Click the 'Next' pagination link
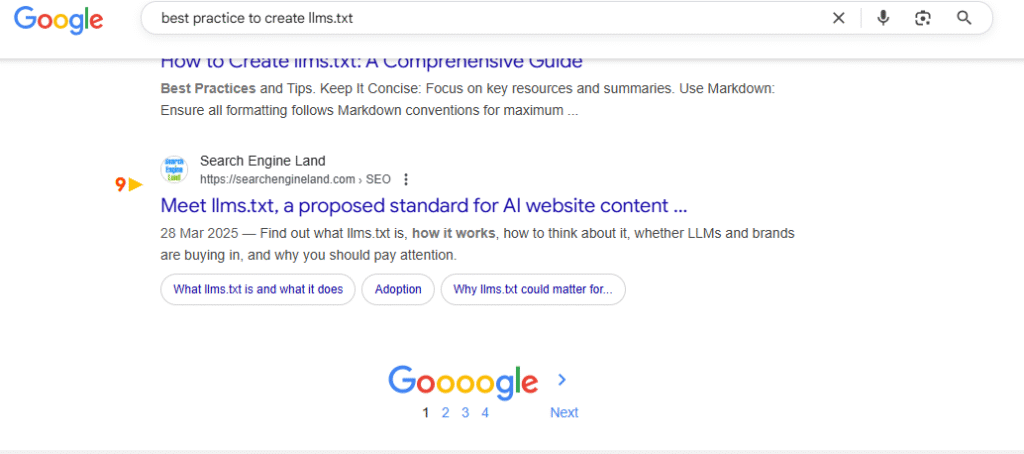The width and height of the screenshot is (1024, 454). pyautogui.click(x=564, y=412)
